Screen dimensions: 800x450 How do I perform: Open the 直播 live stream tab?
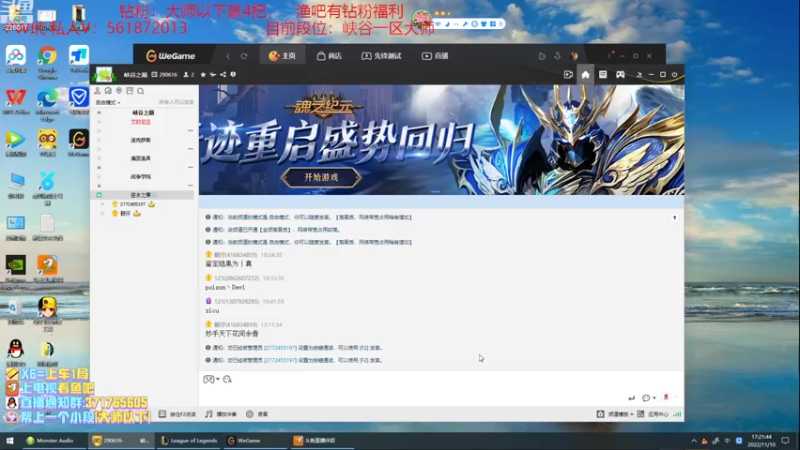(x=435, y=56)
